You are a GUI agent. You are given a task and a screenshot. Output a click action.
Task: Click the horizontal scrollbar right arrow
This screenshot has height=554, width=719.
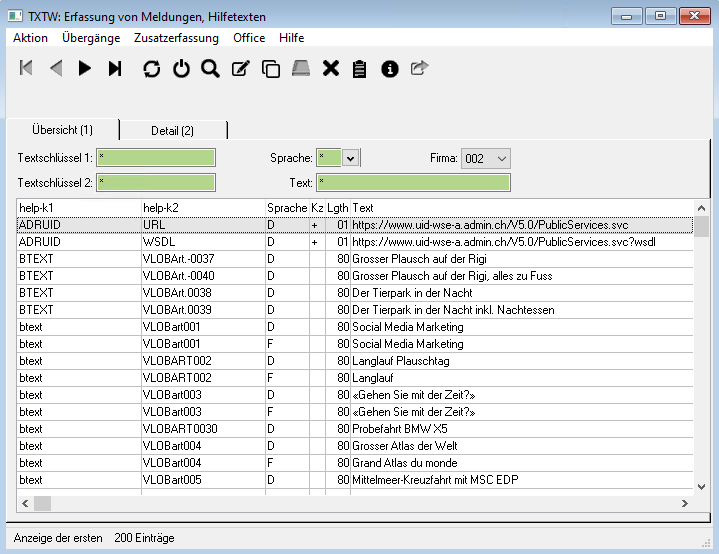[685, 504]
